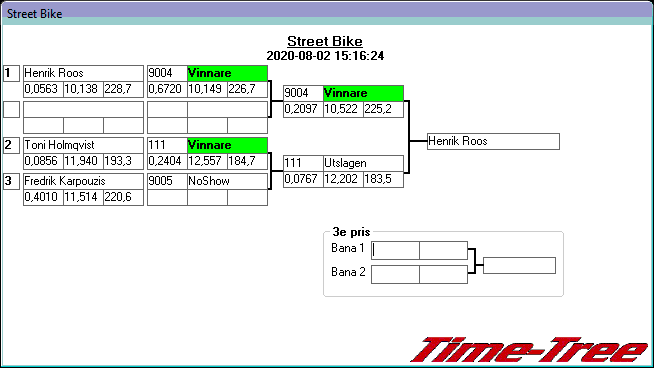The height and width of the screenshot is (368, 654).
Task: Select the Henrik Roos name field
Action: pos(83,73)
